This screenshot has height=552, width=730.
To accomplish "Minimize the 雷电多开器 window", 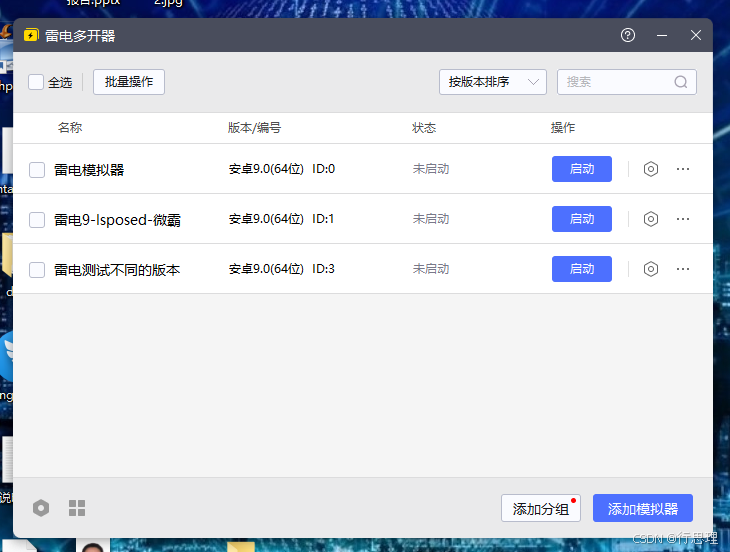I will [x=662, y=35].
